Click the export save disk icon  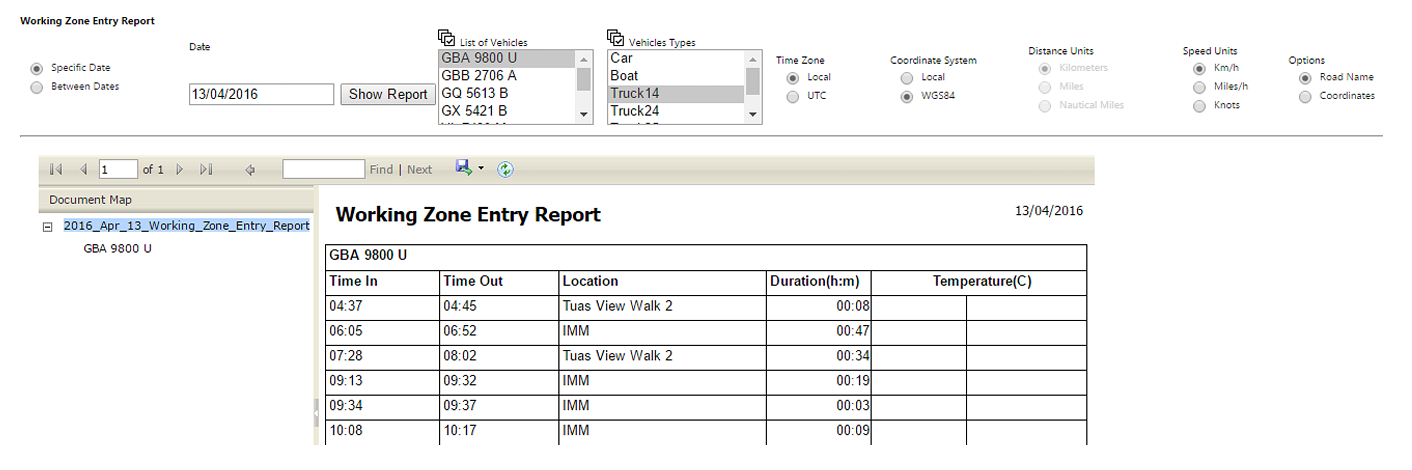pyautogui.click(x=464, y=168)
